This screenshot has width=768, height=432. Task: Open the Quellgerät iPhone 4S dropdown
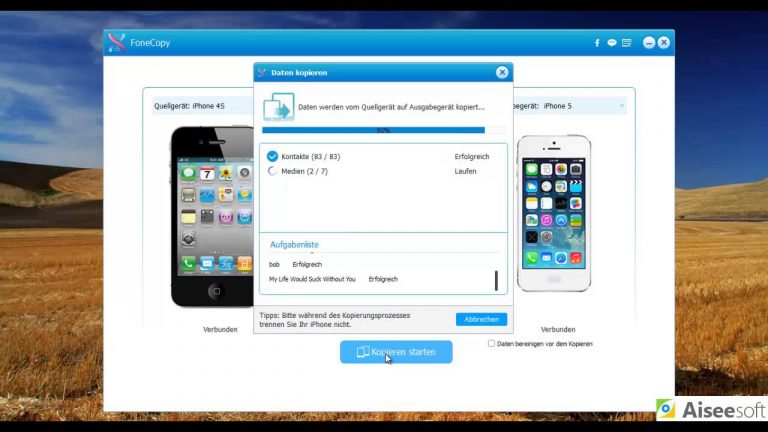[202, 106]
